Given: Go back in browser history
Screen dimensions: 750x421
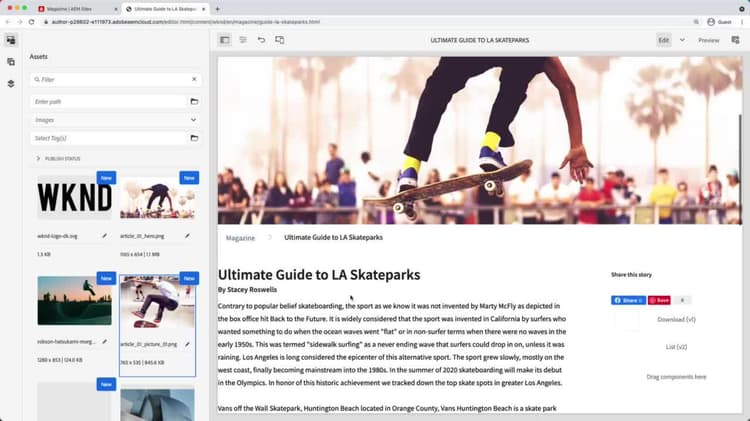Looking at the screenshot, I should click(x=8, y=22).
